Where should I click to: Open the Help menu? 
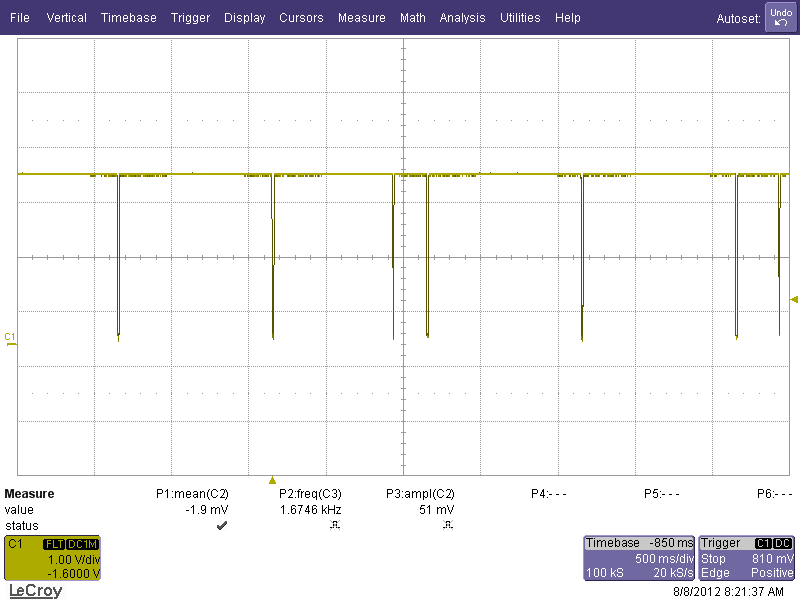tap(567, 18)
